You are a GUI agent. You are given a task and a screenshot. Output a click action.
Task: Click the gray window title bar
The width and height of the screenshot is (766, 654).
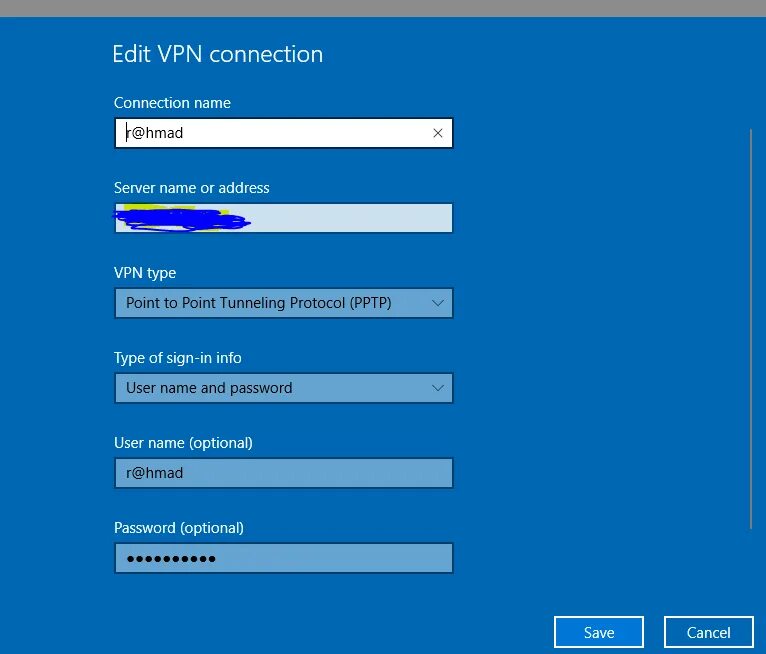click(x=383, y=8)
